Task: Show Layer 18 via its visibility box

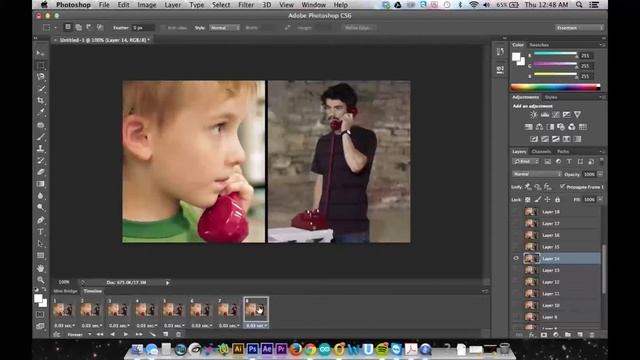Action: 516,212
